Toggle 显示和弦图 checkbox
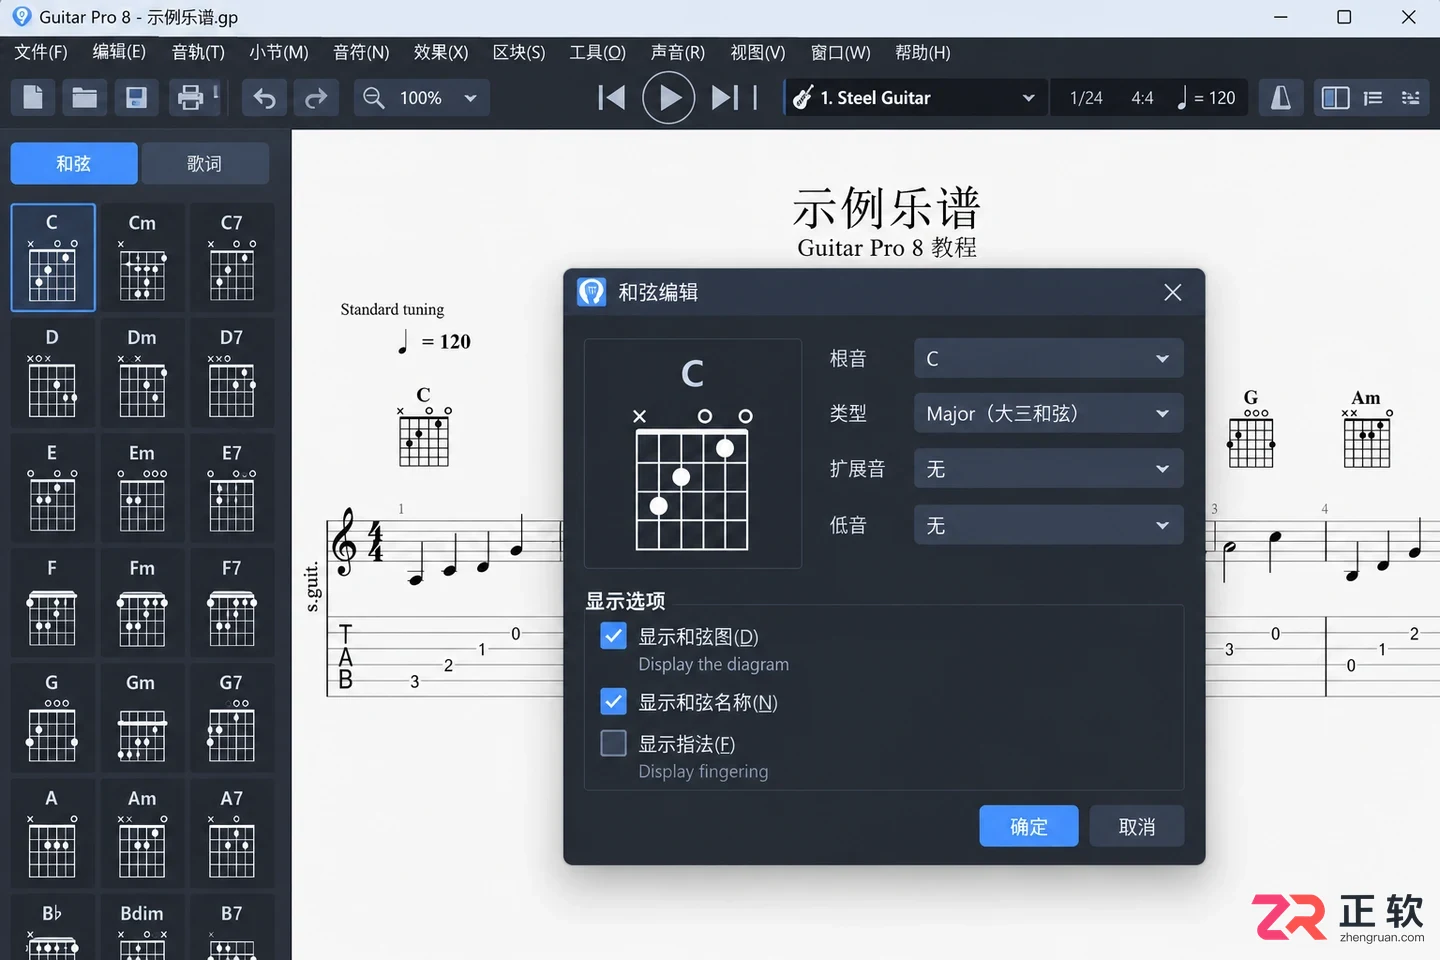The image size is (1440, 960). coord(613,636)
